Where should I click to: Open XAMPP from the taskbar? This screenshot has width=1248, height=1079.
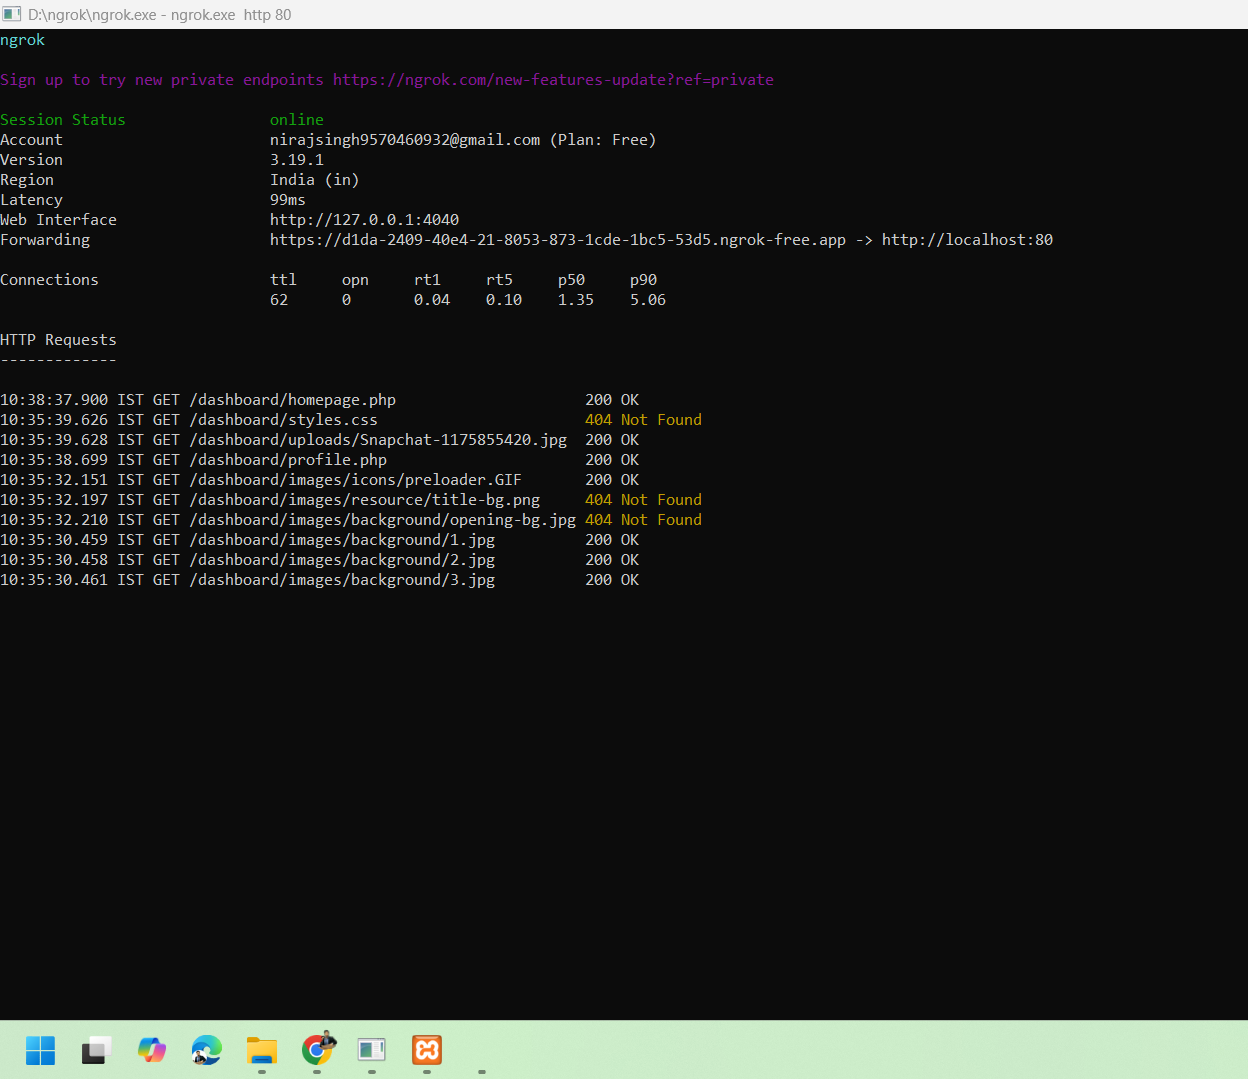click(x=427, y=1050)
